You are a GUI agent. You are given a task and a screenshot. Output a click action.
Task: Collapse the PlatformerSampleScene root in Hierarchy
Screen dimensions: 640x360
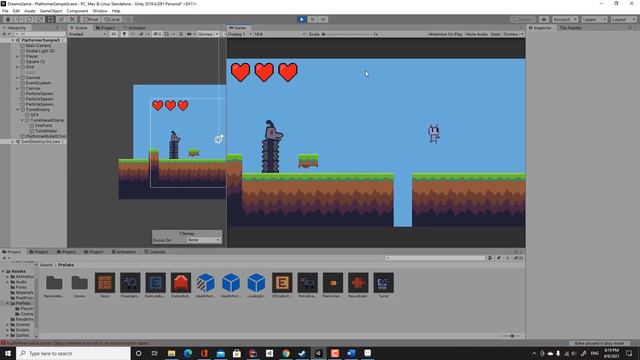pyautogui.click(x=13, y=40)
